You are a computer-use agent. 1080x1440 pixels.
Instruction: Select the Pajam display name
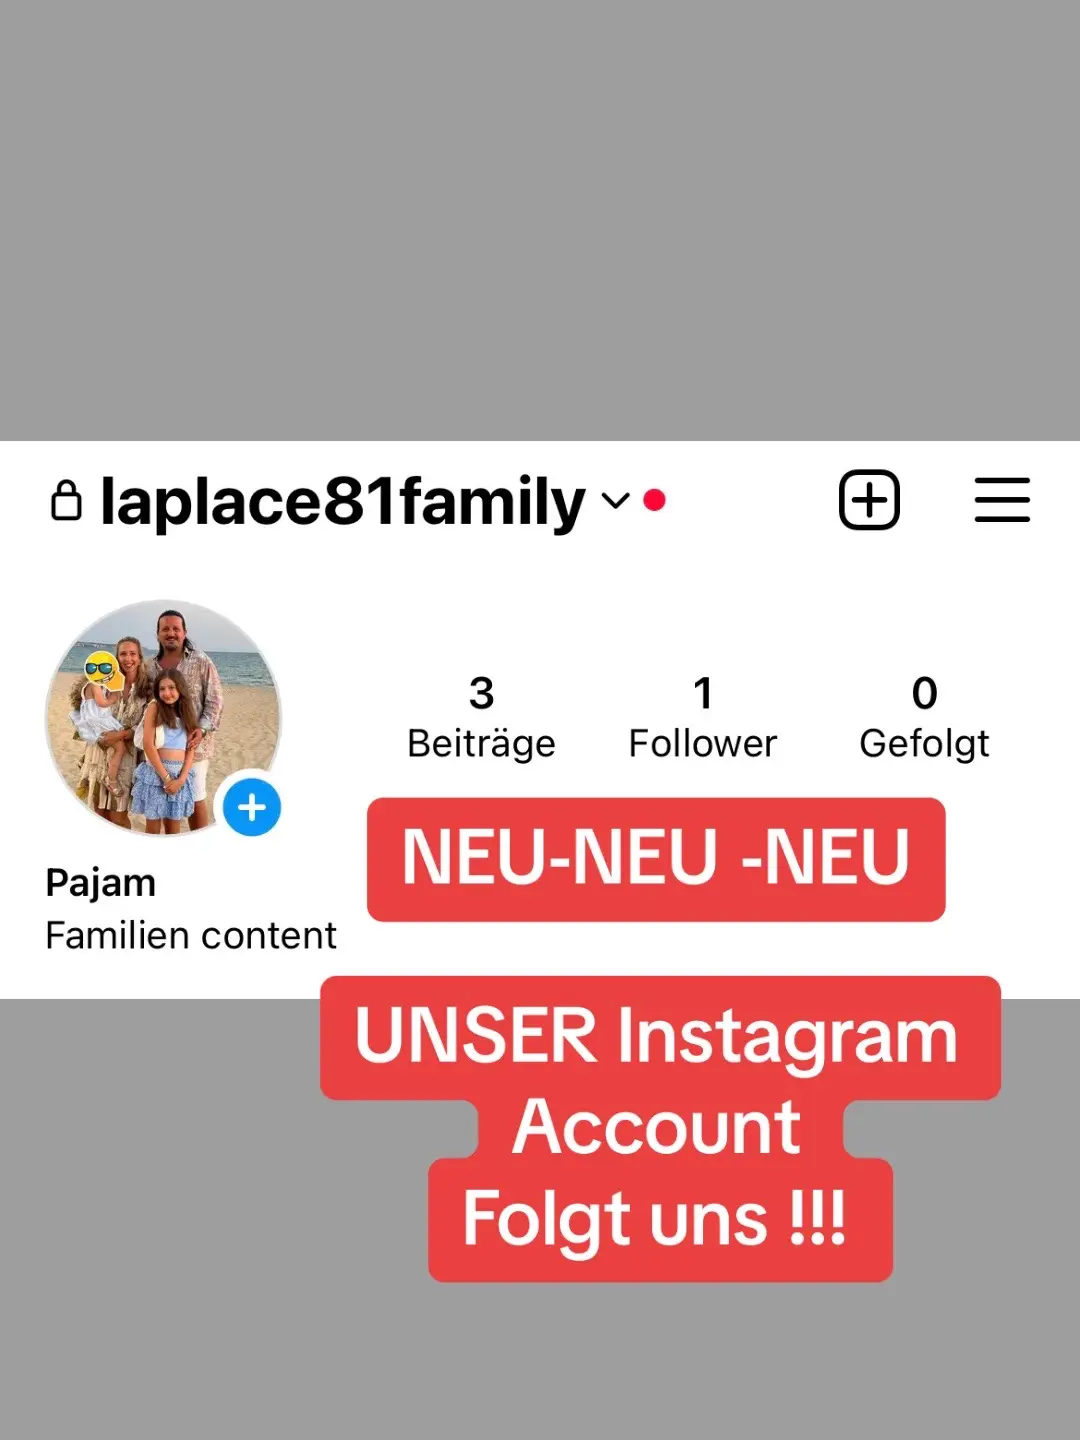point(101,883)
